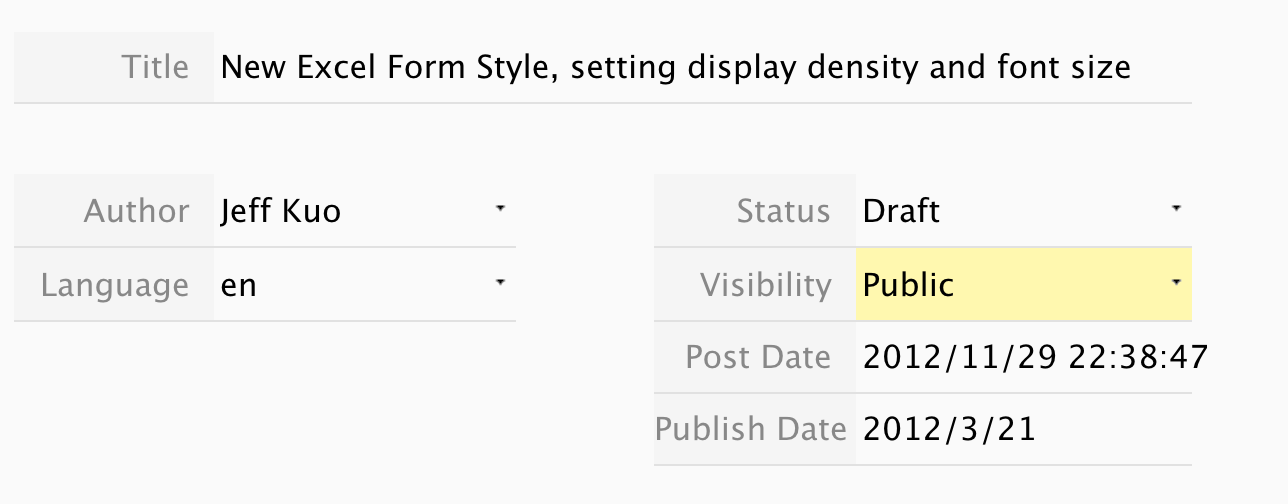
Task: Edit the Publish Date 2012/3/21 field
Action: 949,429
